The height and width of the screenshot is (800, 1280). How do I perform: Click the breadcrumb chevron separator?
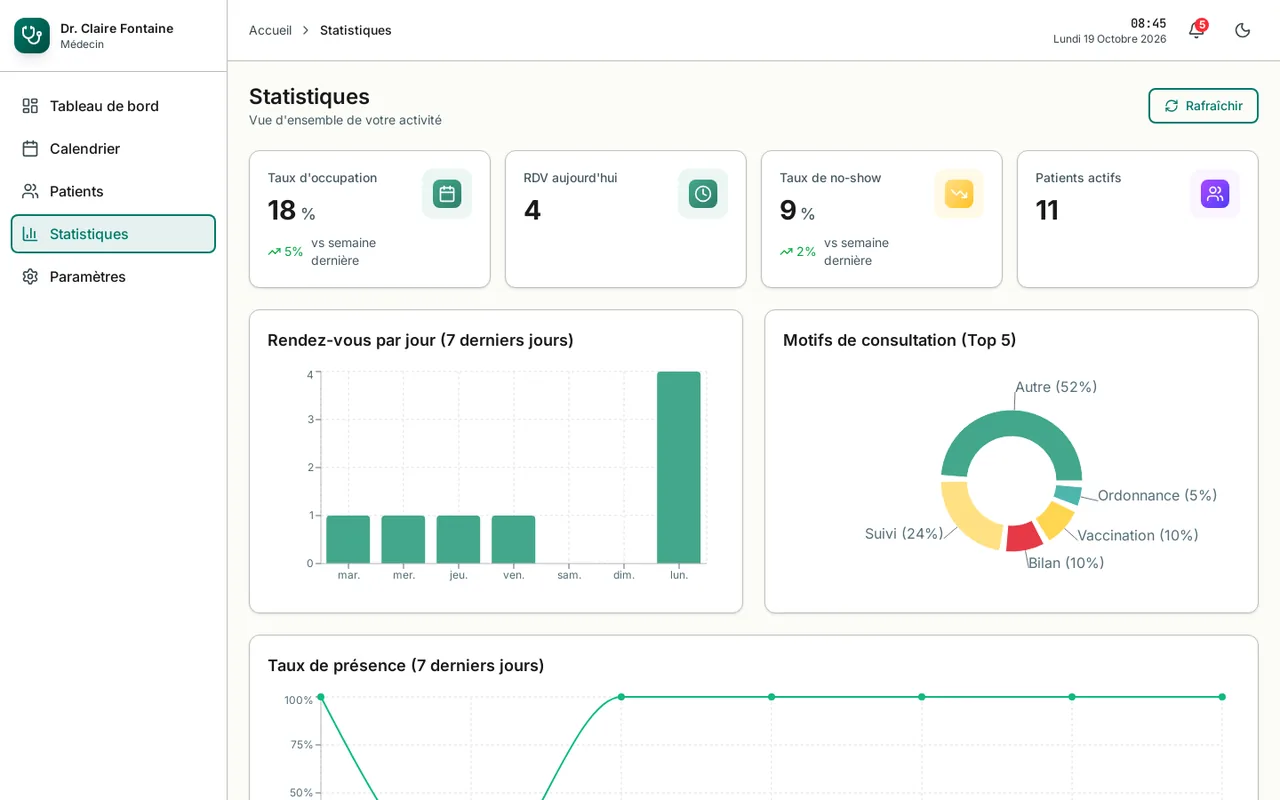pos(306,31)
